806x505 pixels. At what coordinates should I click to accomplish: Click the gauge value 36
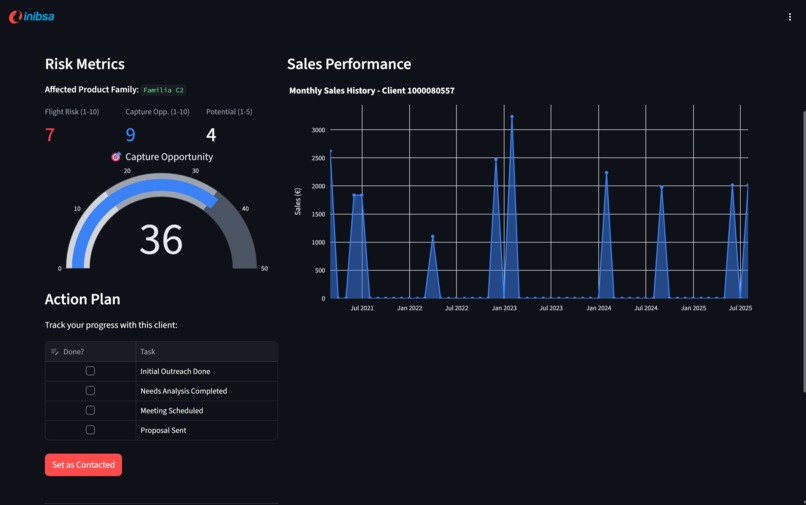point(161,240)
